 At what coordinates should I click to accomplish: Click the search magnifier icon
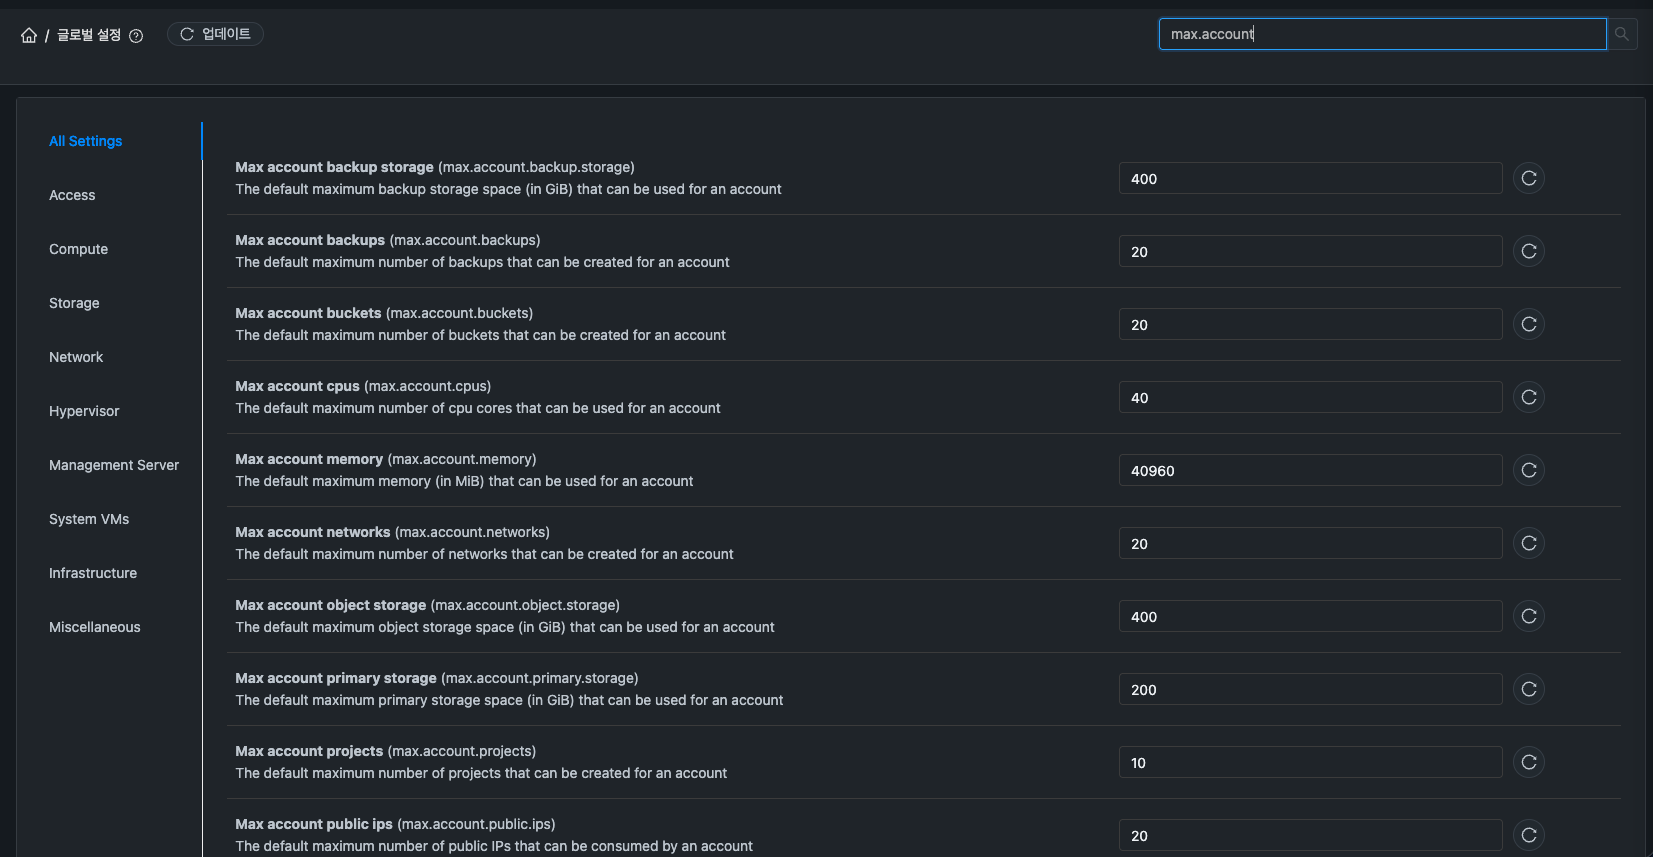tap(1622, 34)
